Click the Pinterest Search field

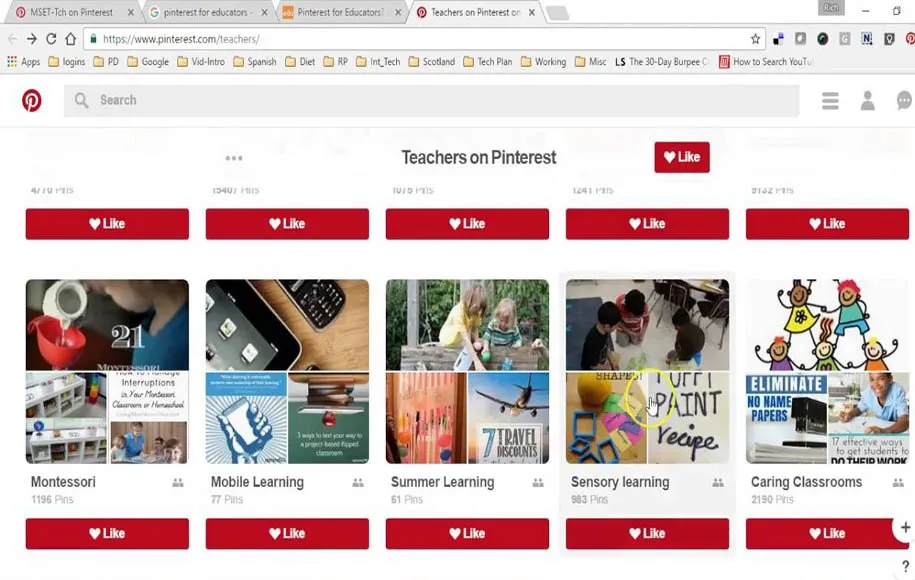pos(432,100)
